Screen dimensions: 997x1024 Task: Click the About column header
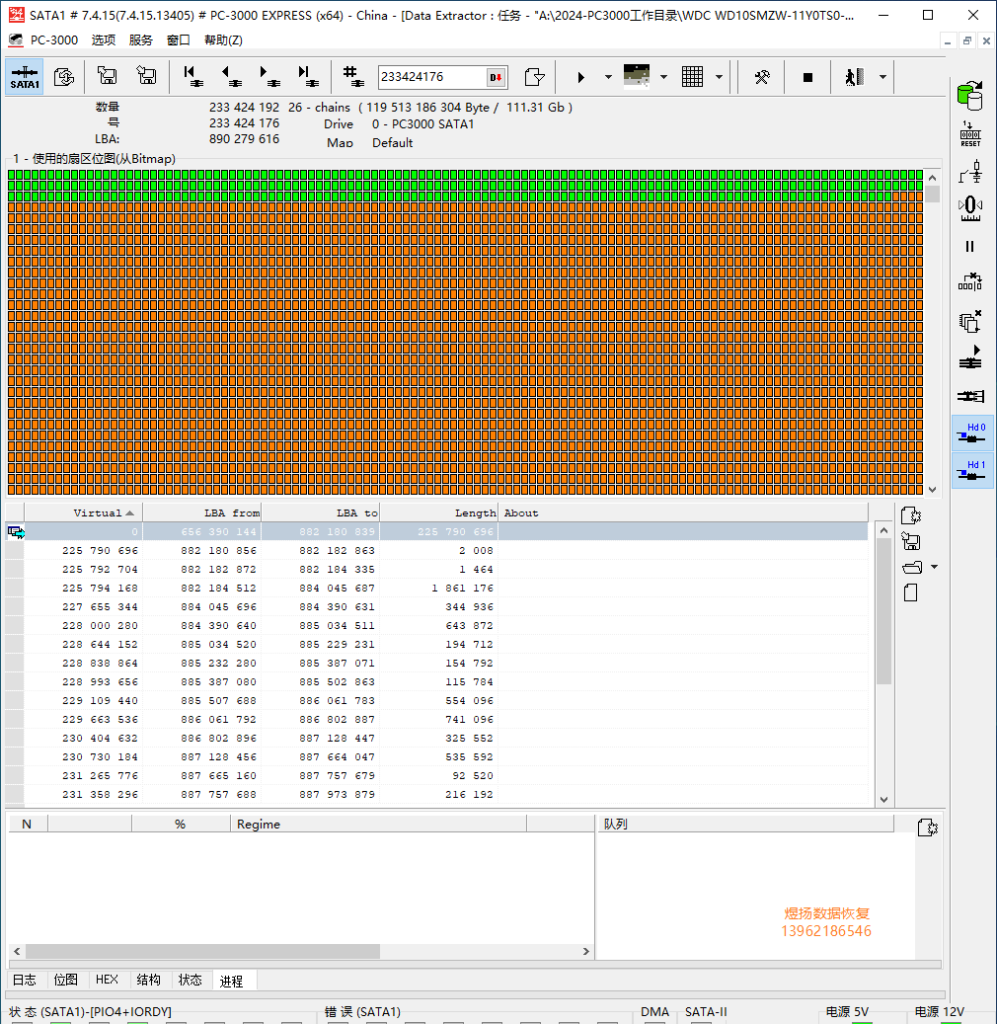point(684,513)
